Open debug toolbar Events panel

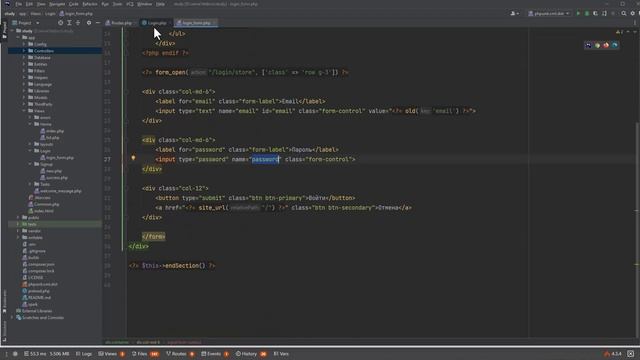click(215, 354)
